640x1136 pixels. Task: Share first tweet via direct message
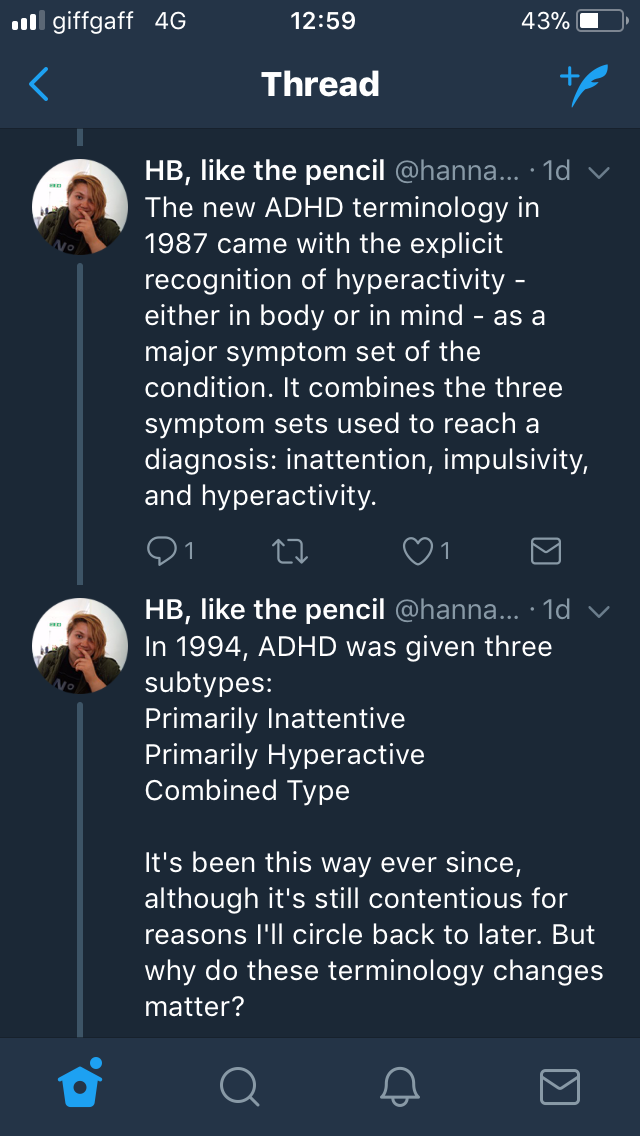[545, 550]
